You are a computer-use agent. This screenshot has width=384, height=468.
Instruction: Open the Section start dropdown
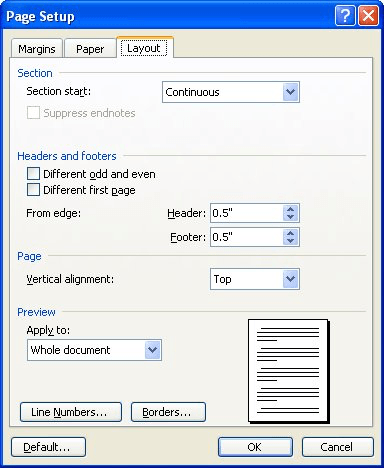231,92
